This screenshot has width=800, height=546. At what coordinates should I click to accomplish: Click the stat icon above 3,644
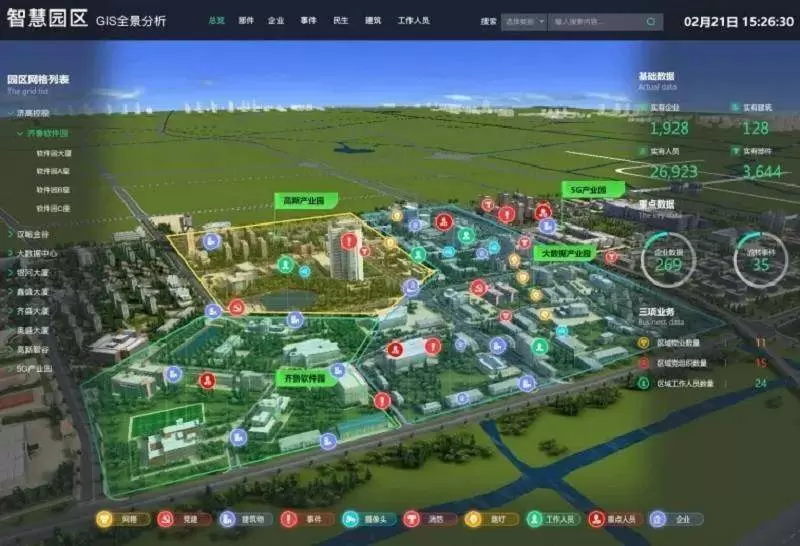[735, 151]
